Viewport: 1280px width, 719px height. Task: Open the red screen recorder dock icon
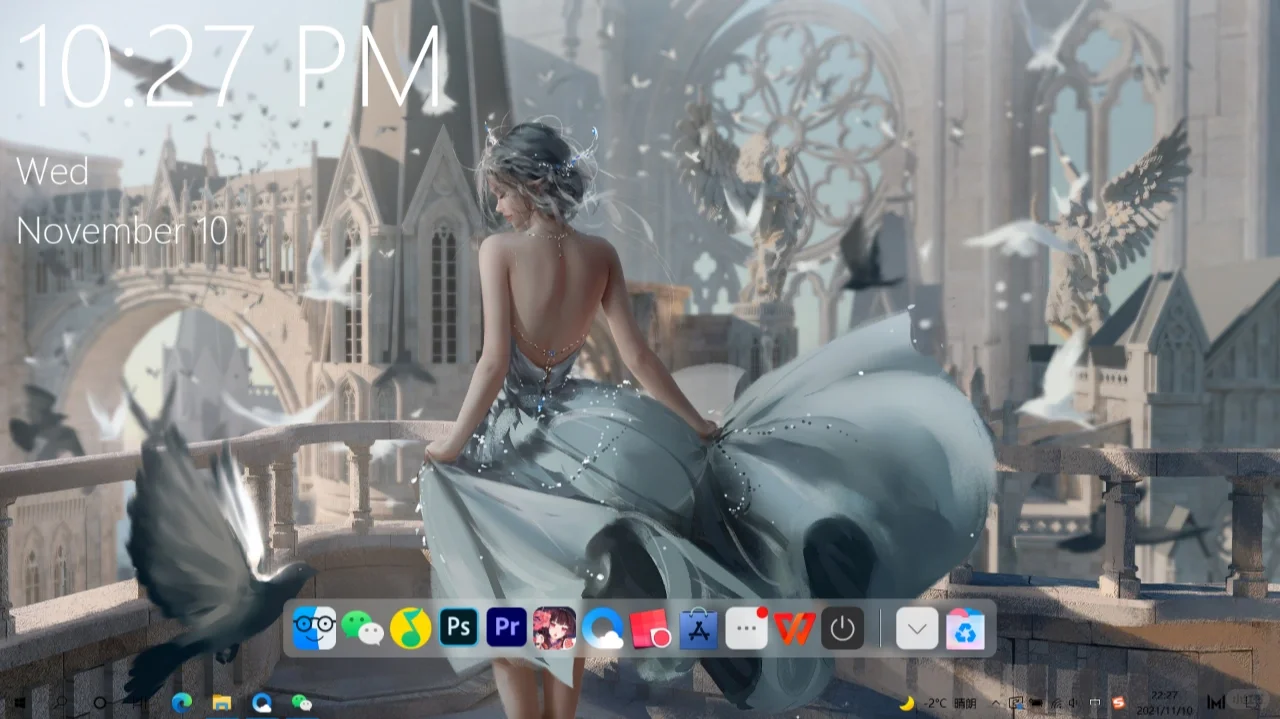coord(650,629)
